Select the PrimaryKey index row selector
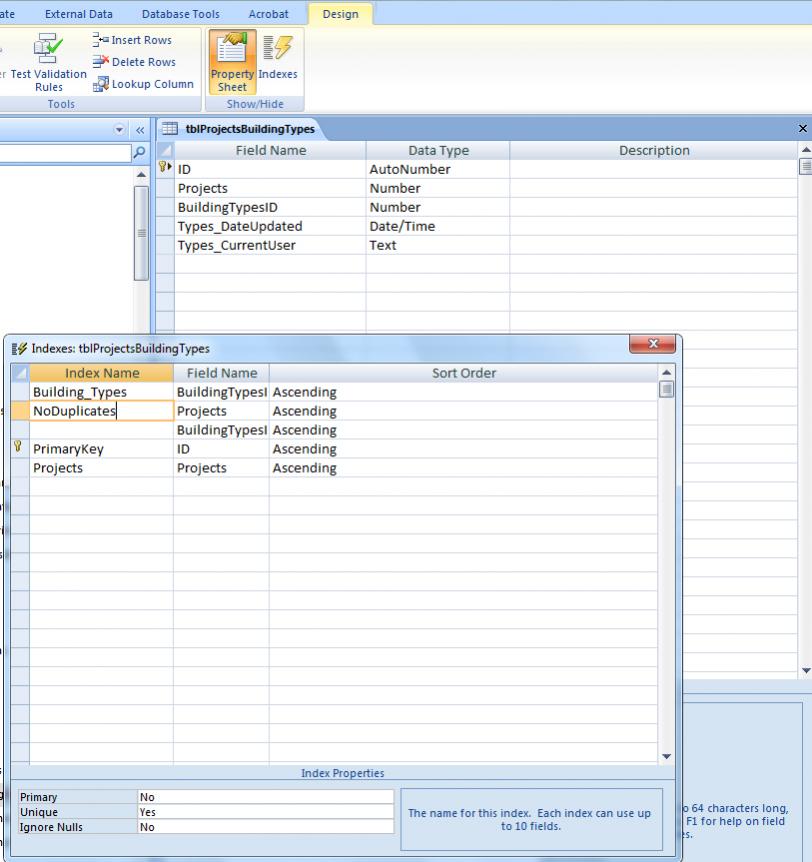The image size is (812, 862). 19,449
